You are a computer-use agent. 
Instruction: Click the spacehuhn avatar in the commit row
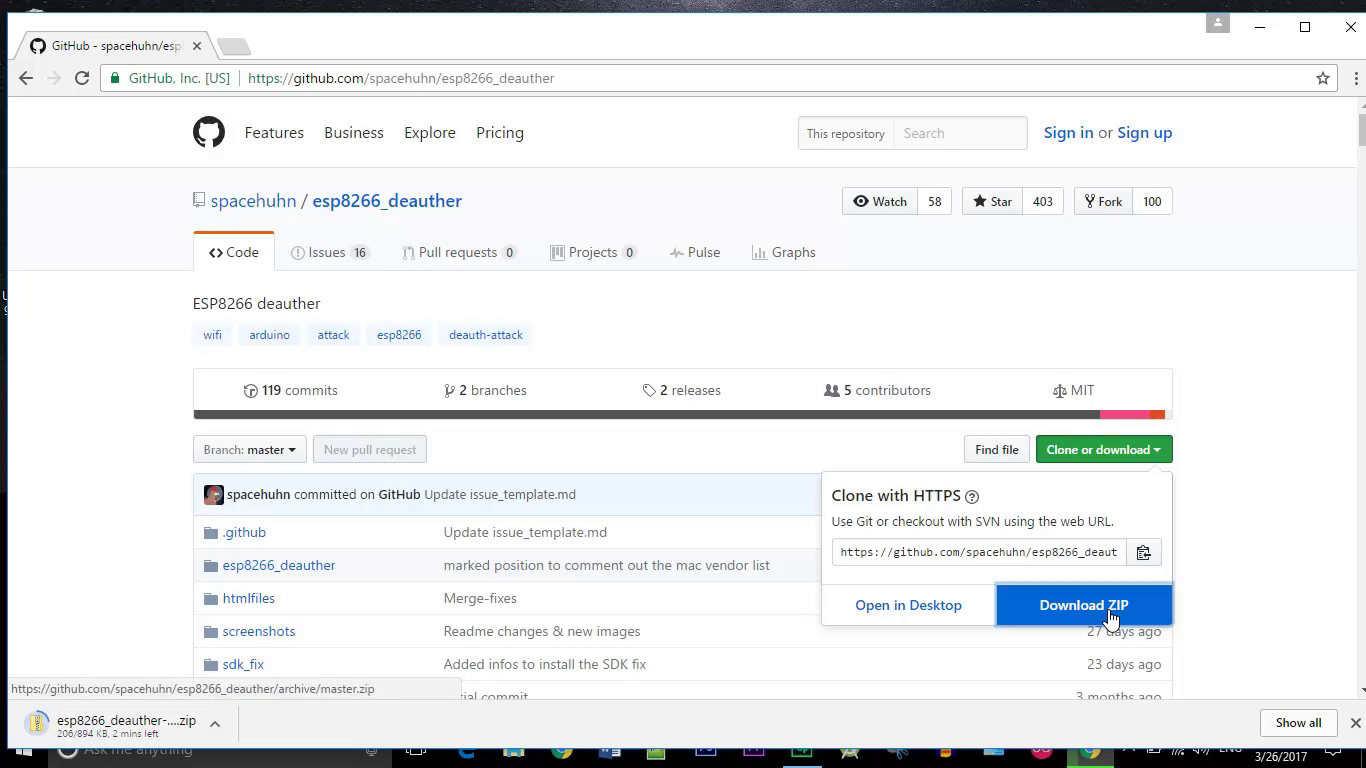coord(214,495)
